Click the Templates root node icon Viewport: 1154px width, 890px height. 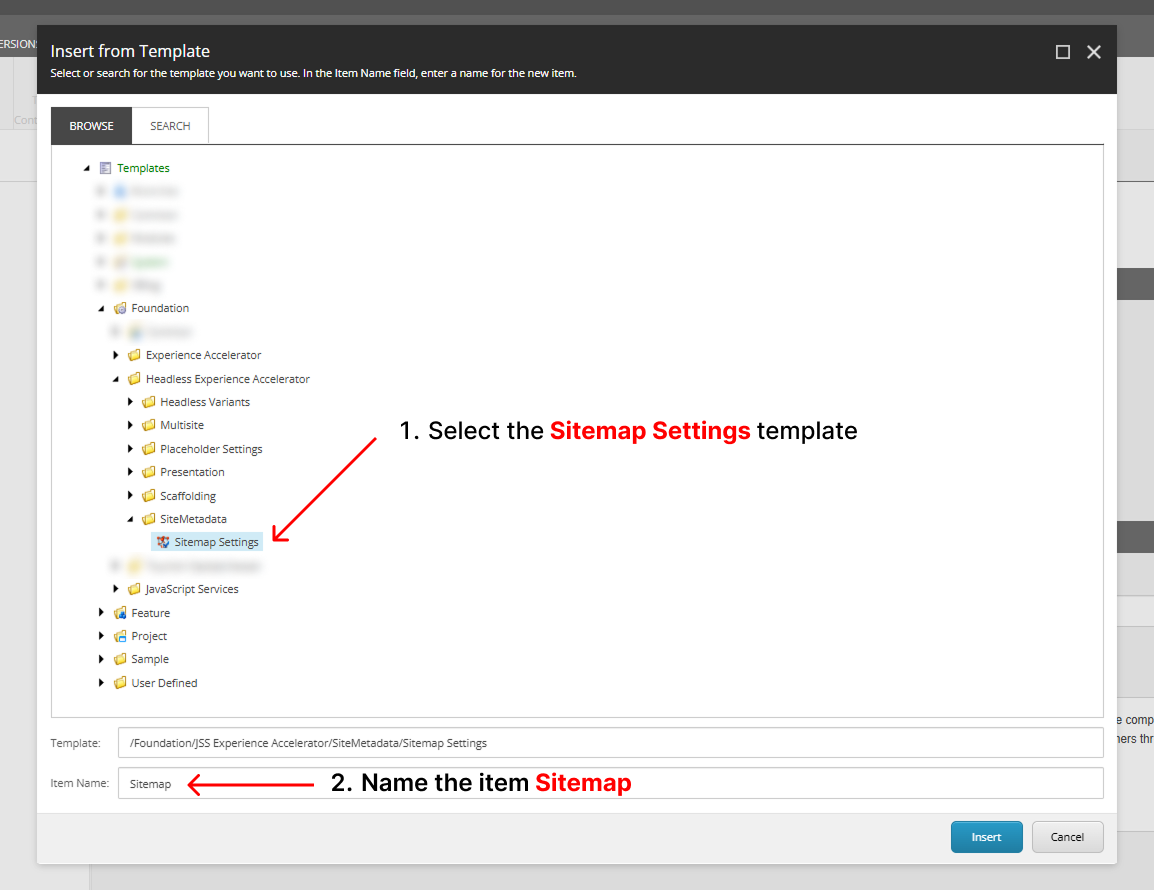pos(105,168)
